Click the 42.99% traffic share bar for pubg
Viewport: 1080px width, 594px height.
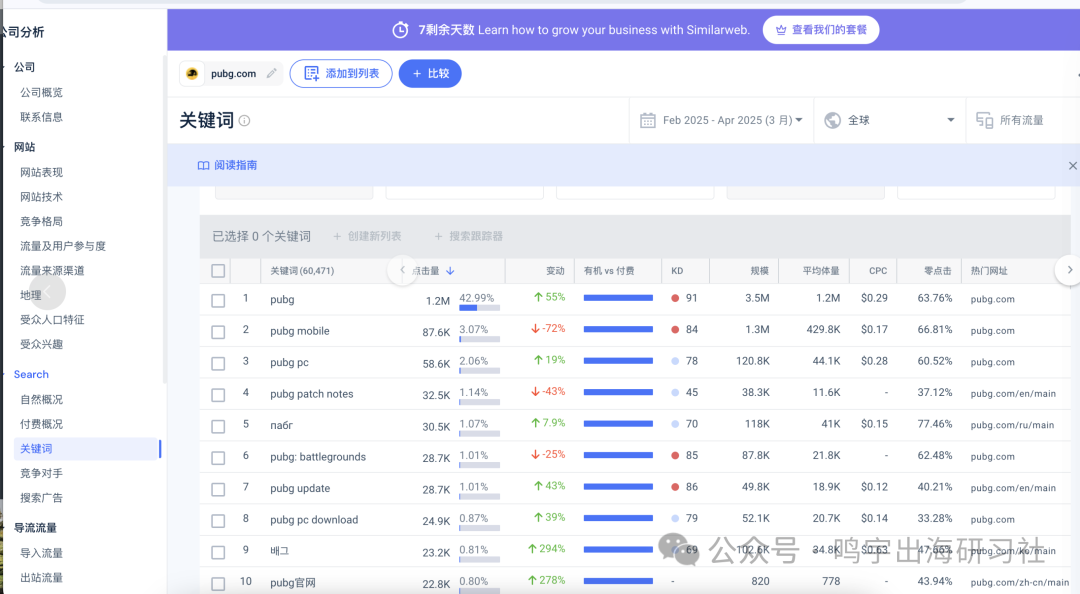click(x=479, y=308)
